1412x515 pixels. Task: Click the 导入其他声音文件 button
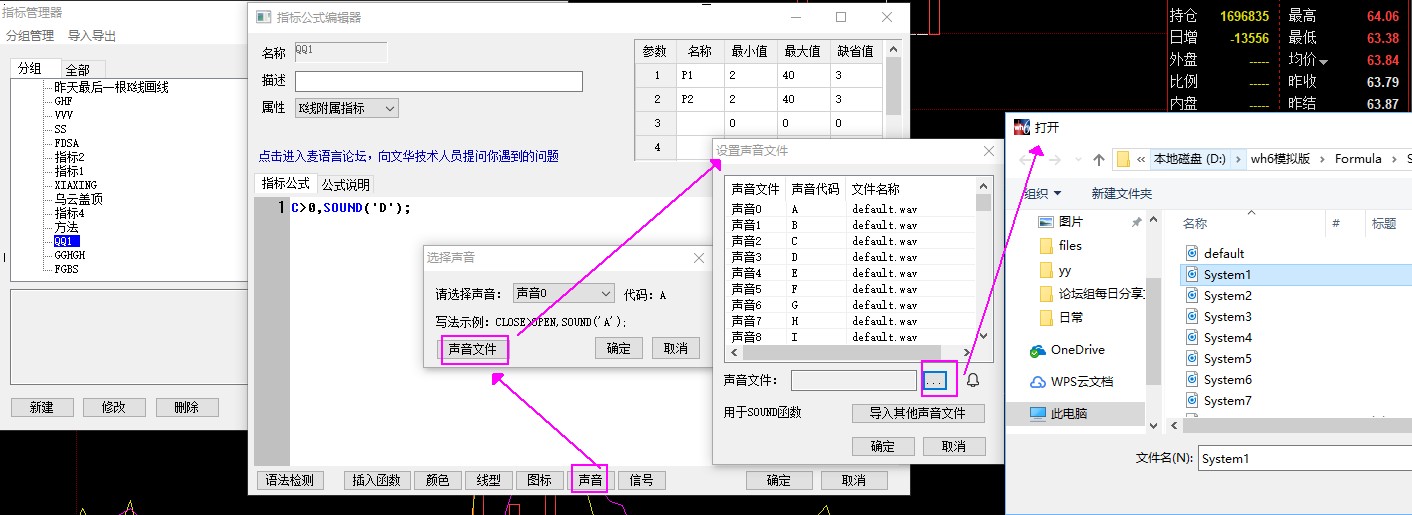point(918,413)
